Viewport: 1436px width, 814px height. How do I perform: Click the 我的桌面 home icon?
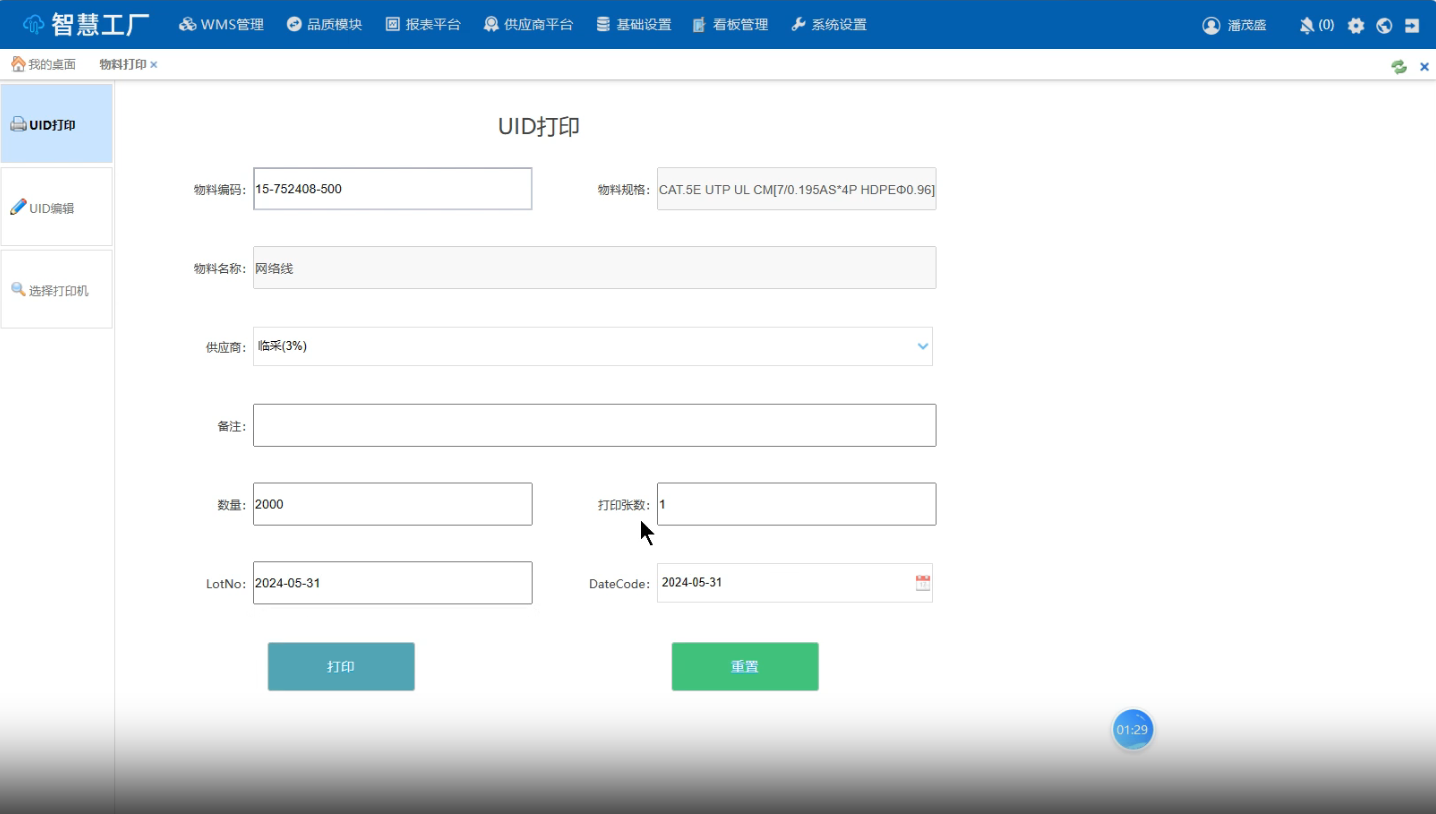[x=18, y=65]
